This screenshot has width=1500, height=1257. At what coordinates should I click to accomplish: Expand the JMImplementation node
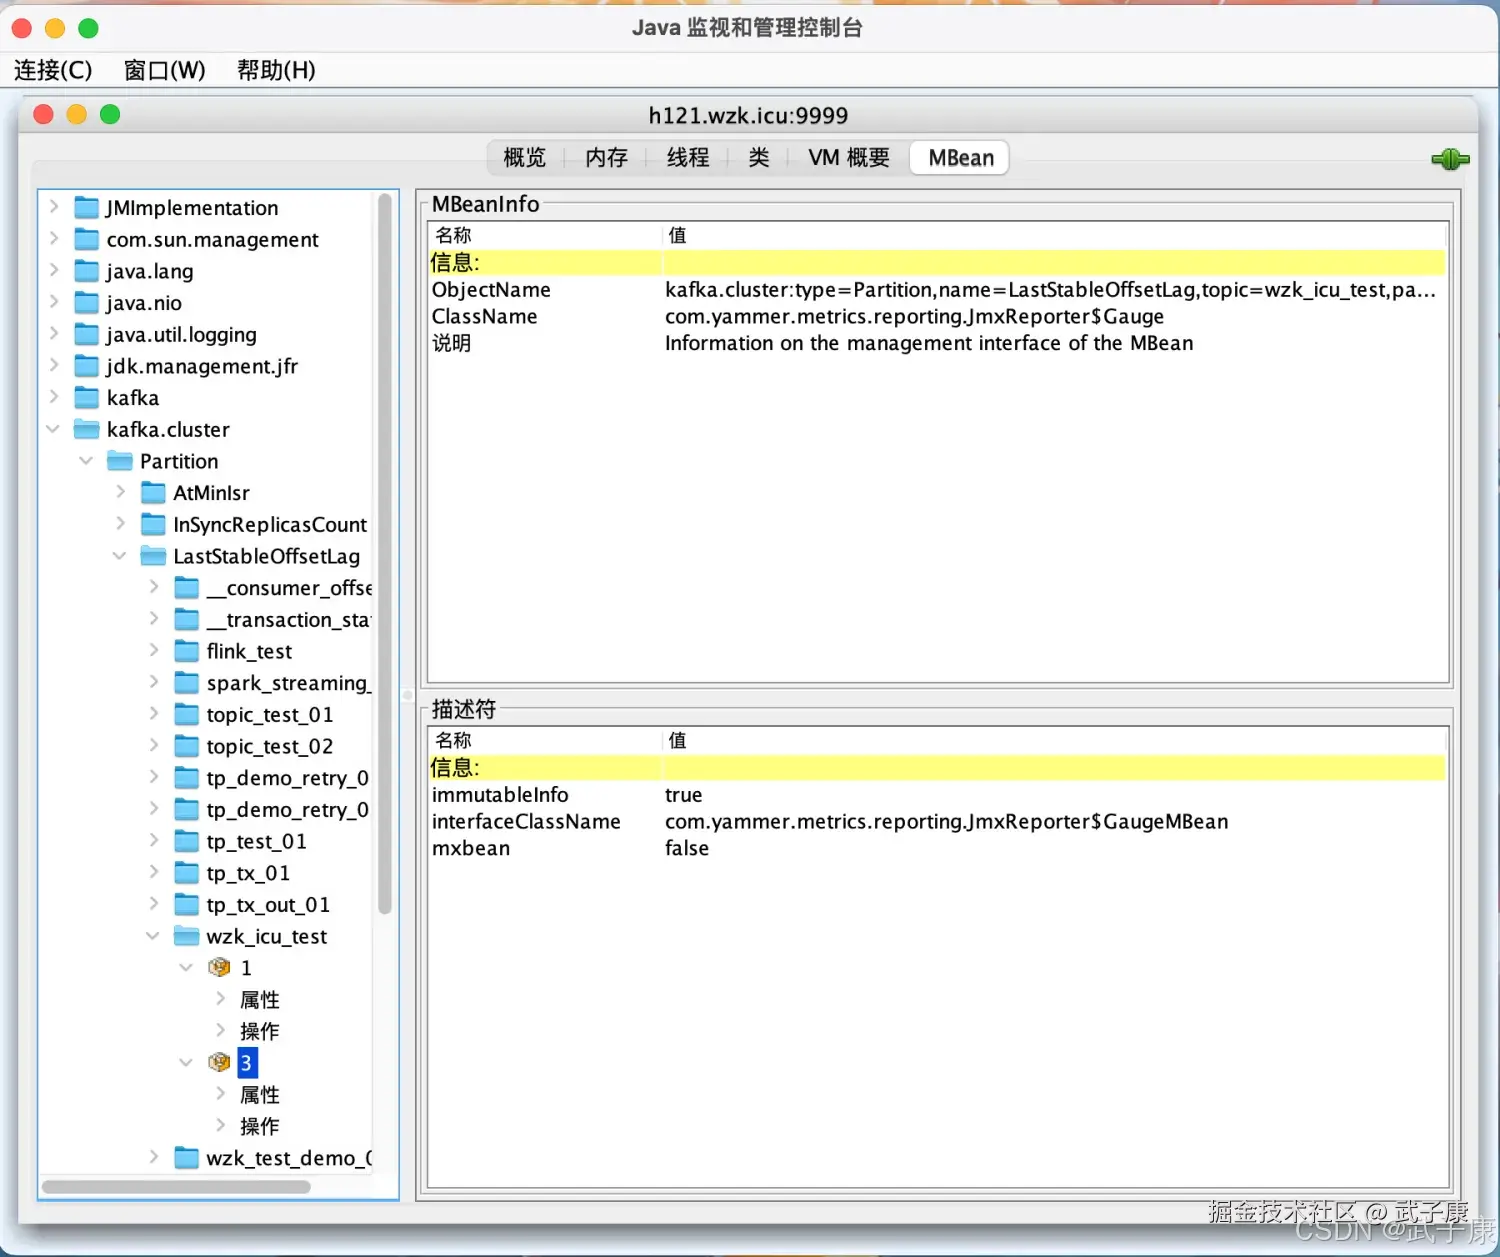[x=54, y=207]
